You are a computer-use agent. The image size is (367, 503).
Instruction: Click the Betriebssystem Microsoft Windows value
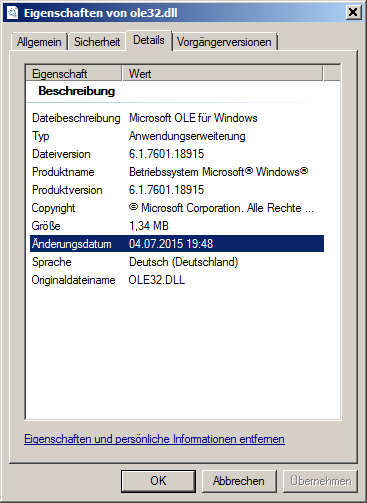pyautogui.click(x=218, y=172)
